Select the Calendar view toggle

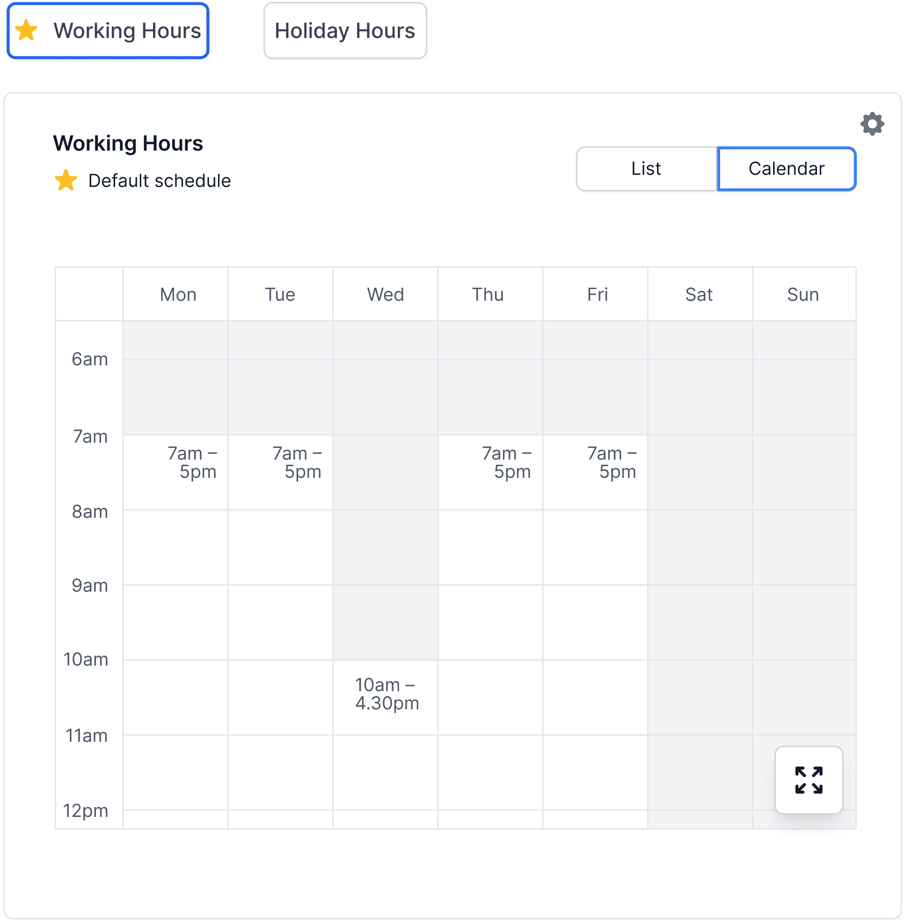[786, 169]
